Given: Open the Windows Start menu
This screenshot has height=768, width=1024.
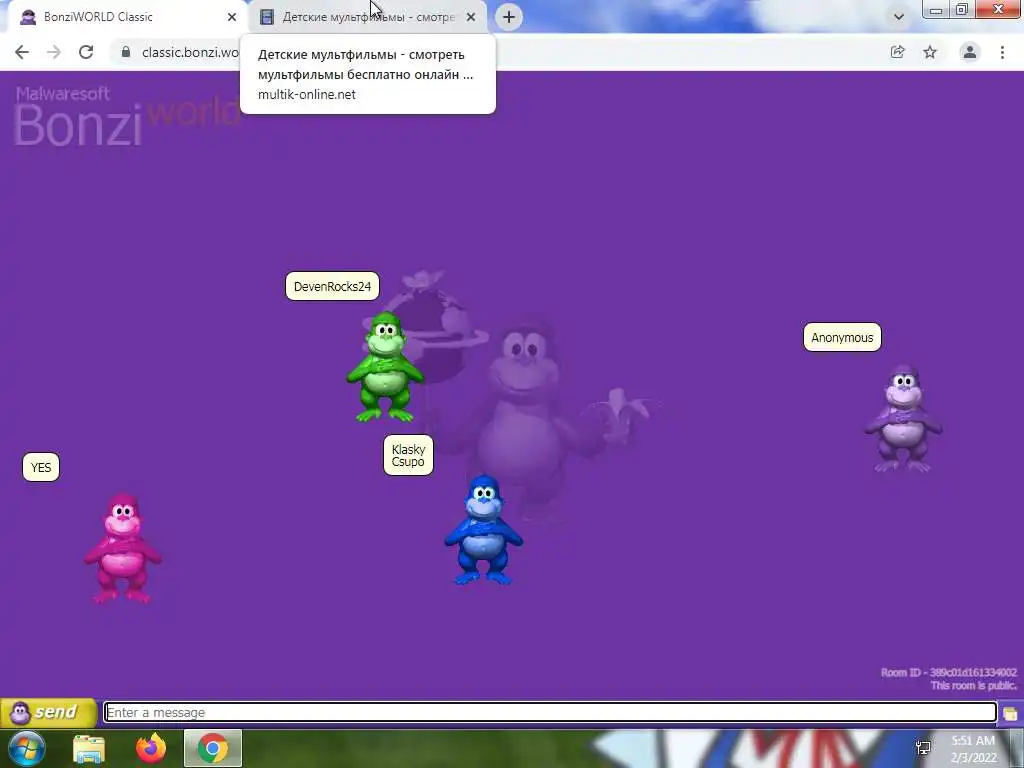Looking at the screenshot, I should (x=27, y=748).
